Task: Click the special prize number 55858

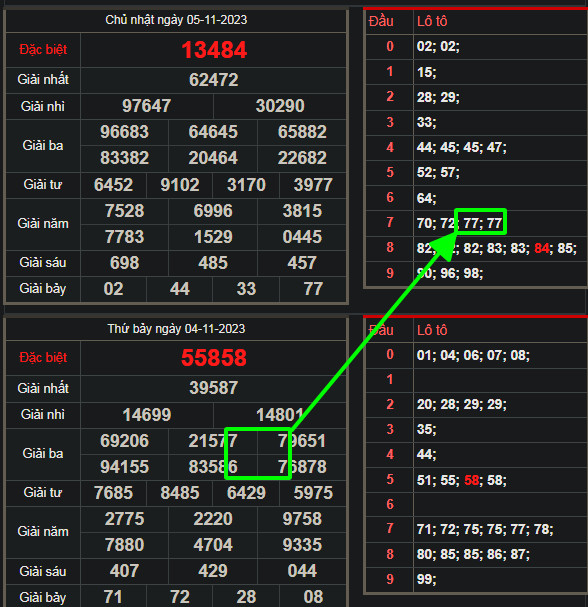Action: point(214,357)
